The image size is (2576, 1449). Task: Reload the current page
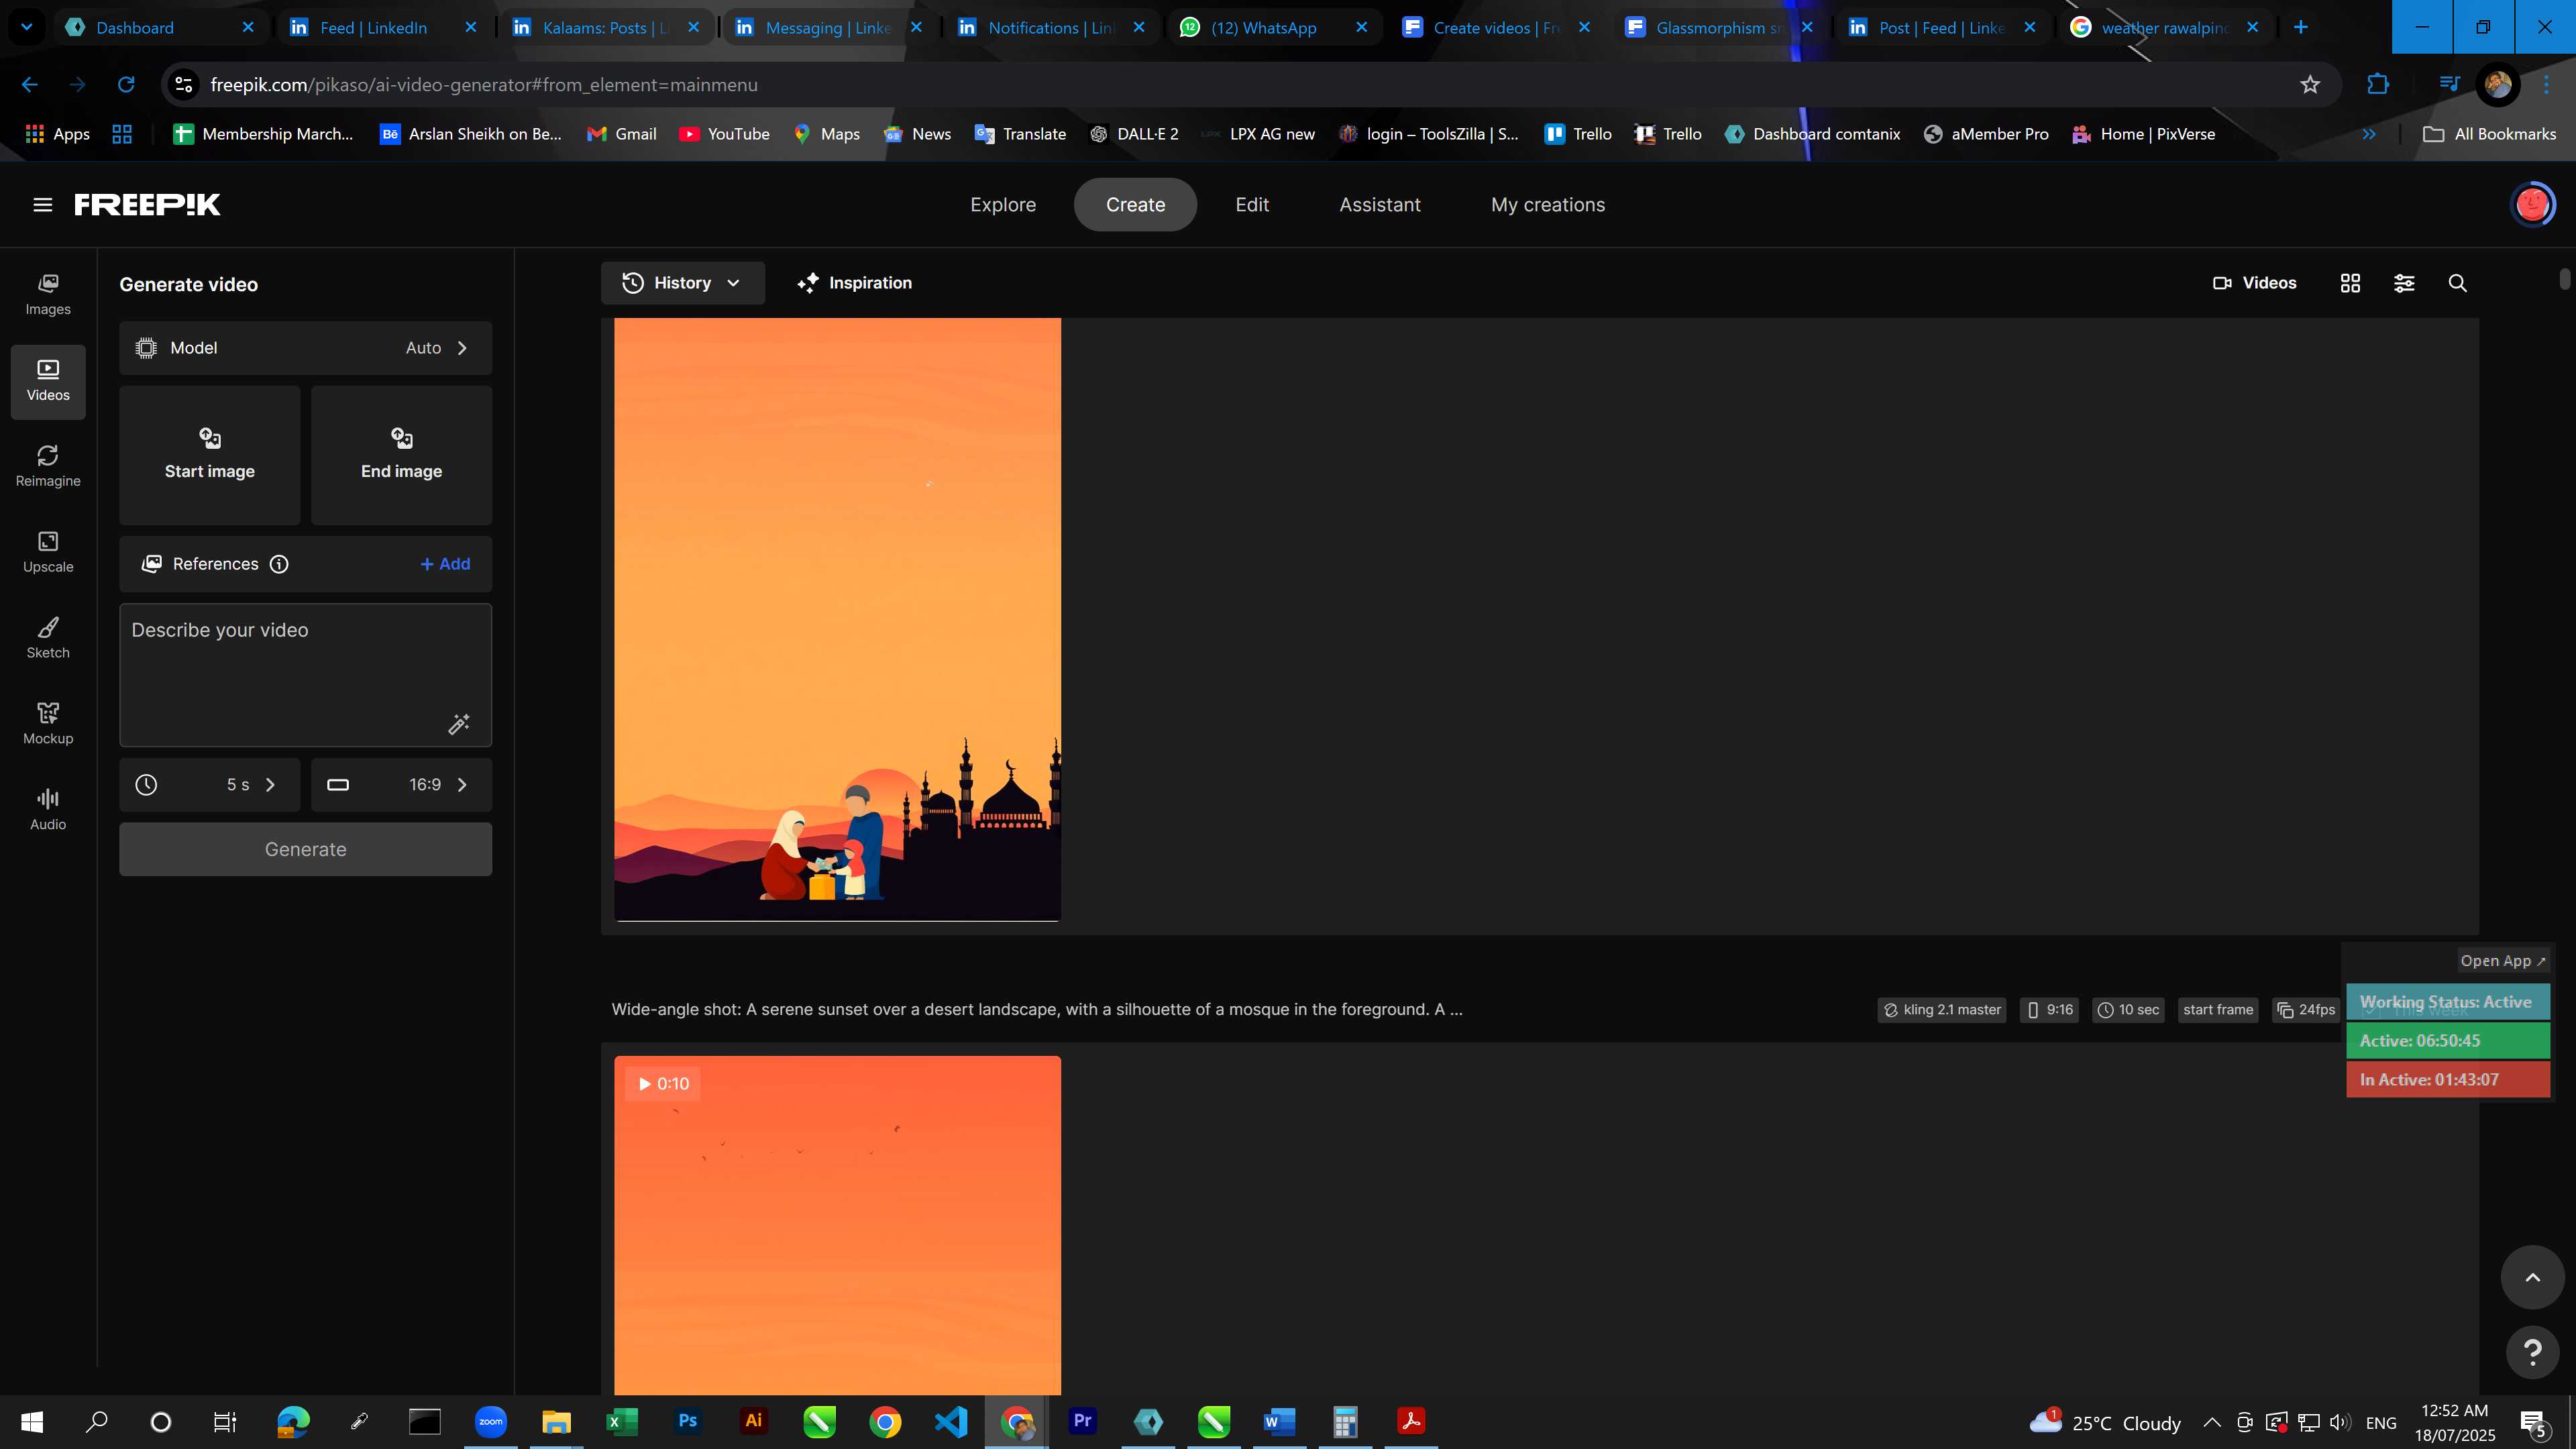click(126, 85)
